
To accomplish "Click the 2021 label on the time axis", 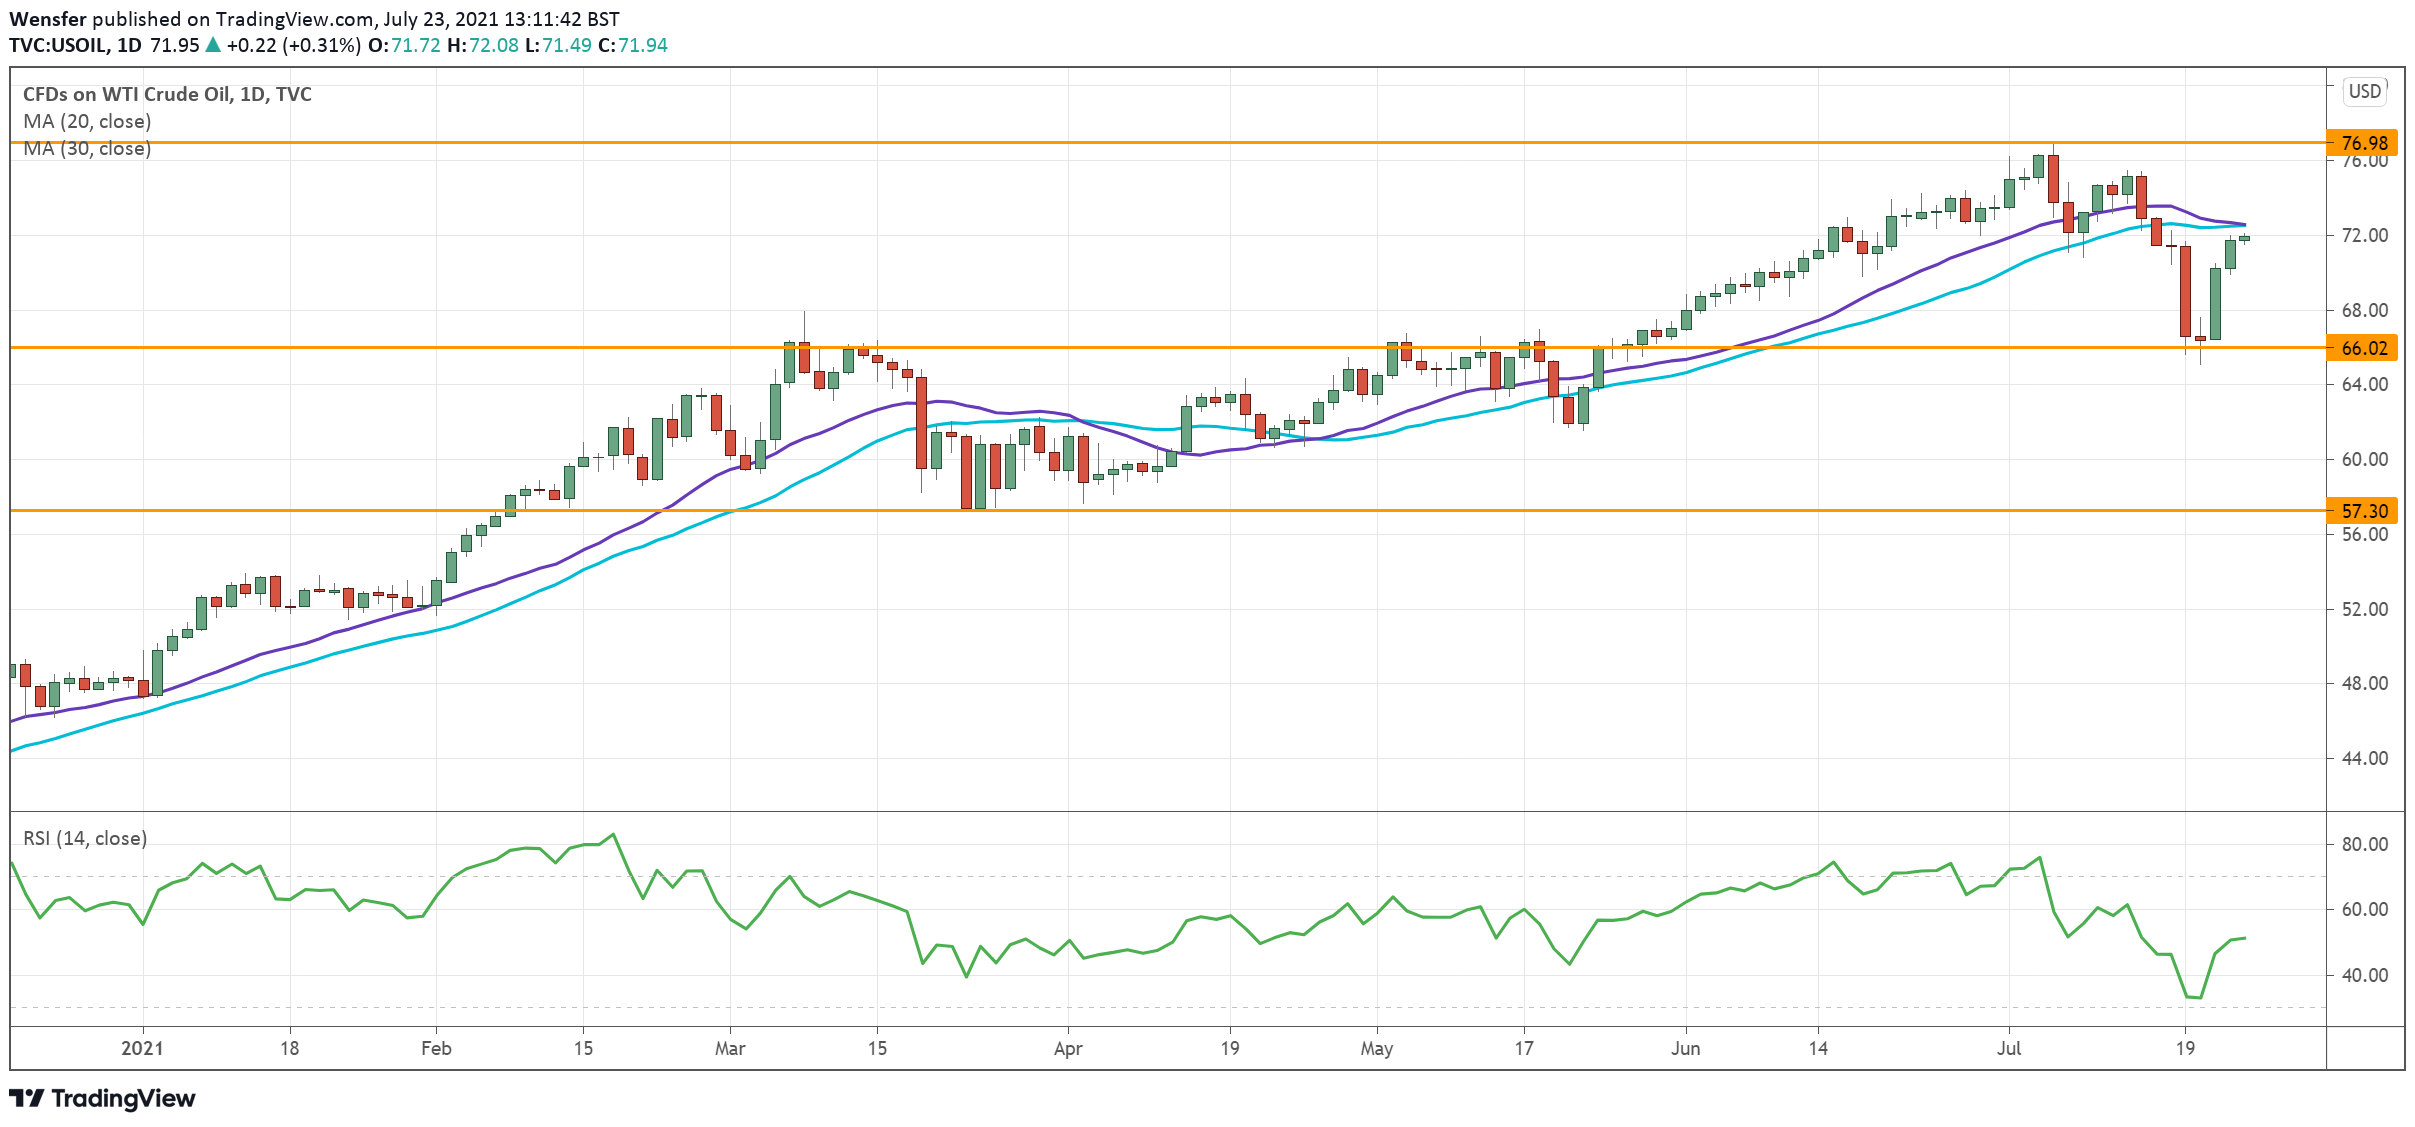I will click(142, 1050).
